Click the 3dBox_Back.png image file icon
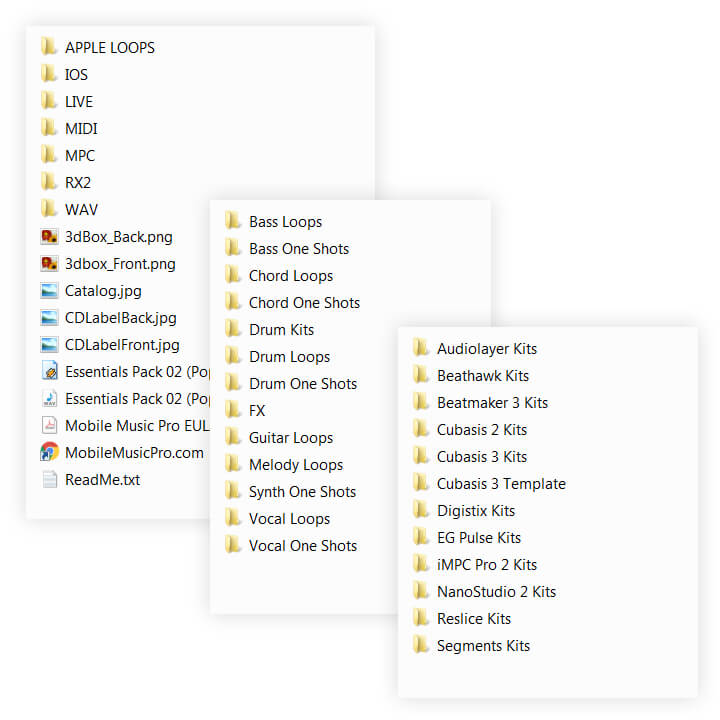Screen dimensions: 720x720 (49, 236)
